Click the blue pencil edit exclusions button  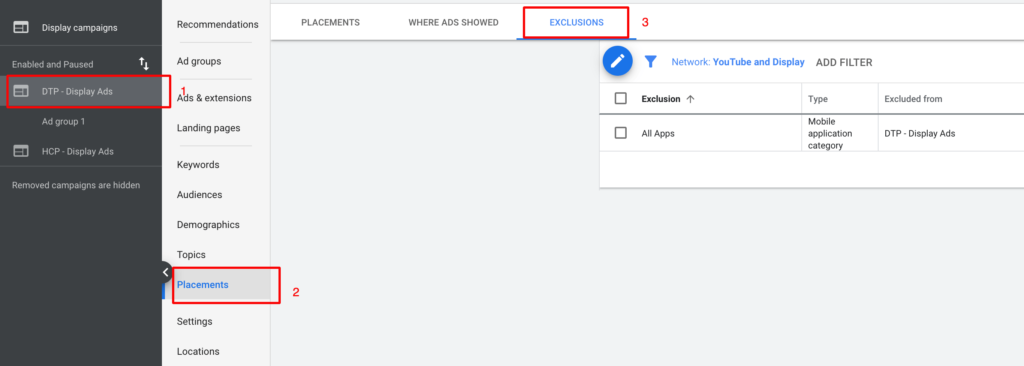617,61
